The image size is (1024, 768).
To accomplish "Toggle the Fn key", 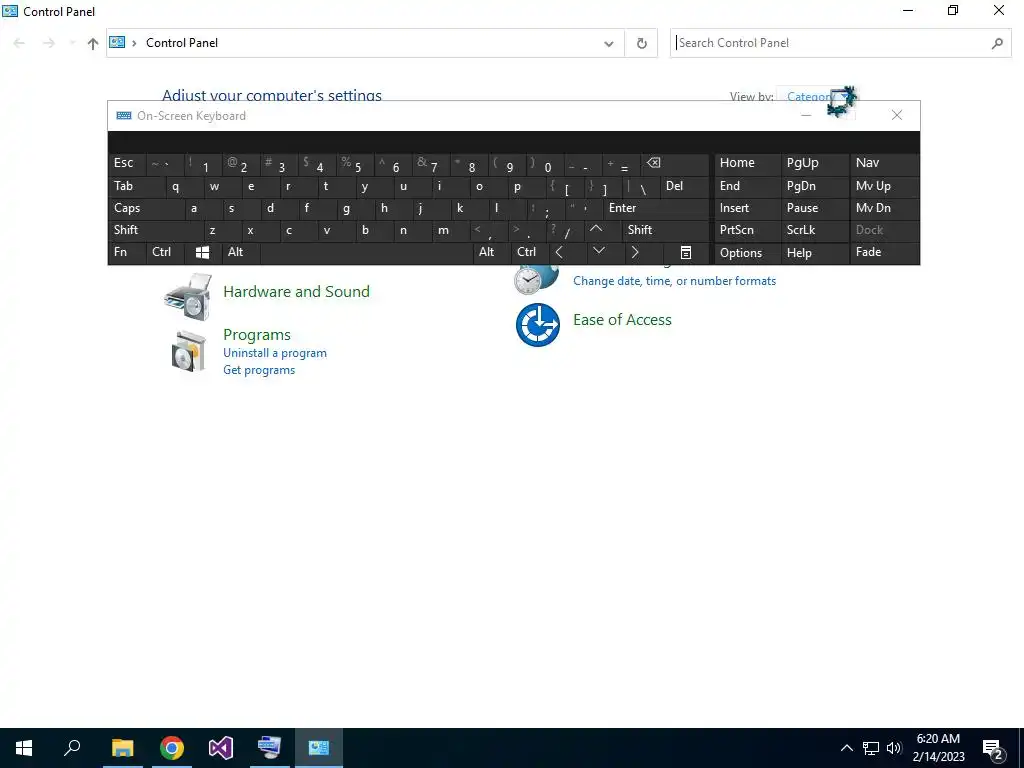I will tap(127, 252).
